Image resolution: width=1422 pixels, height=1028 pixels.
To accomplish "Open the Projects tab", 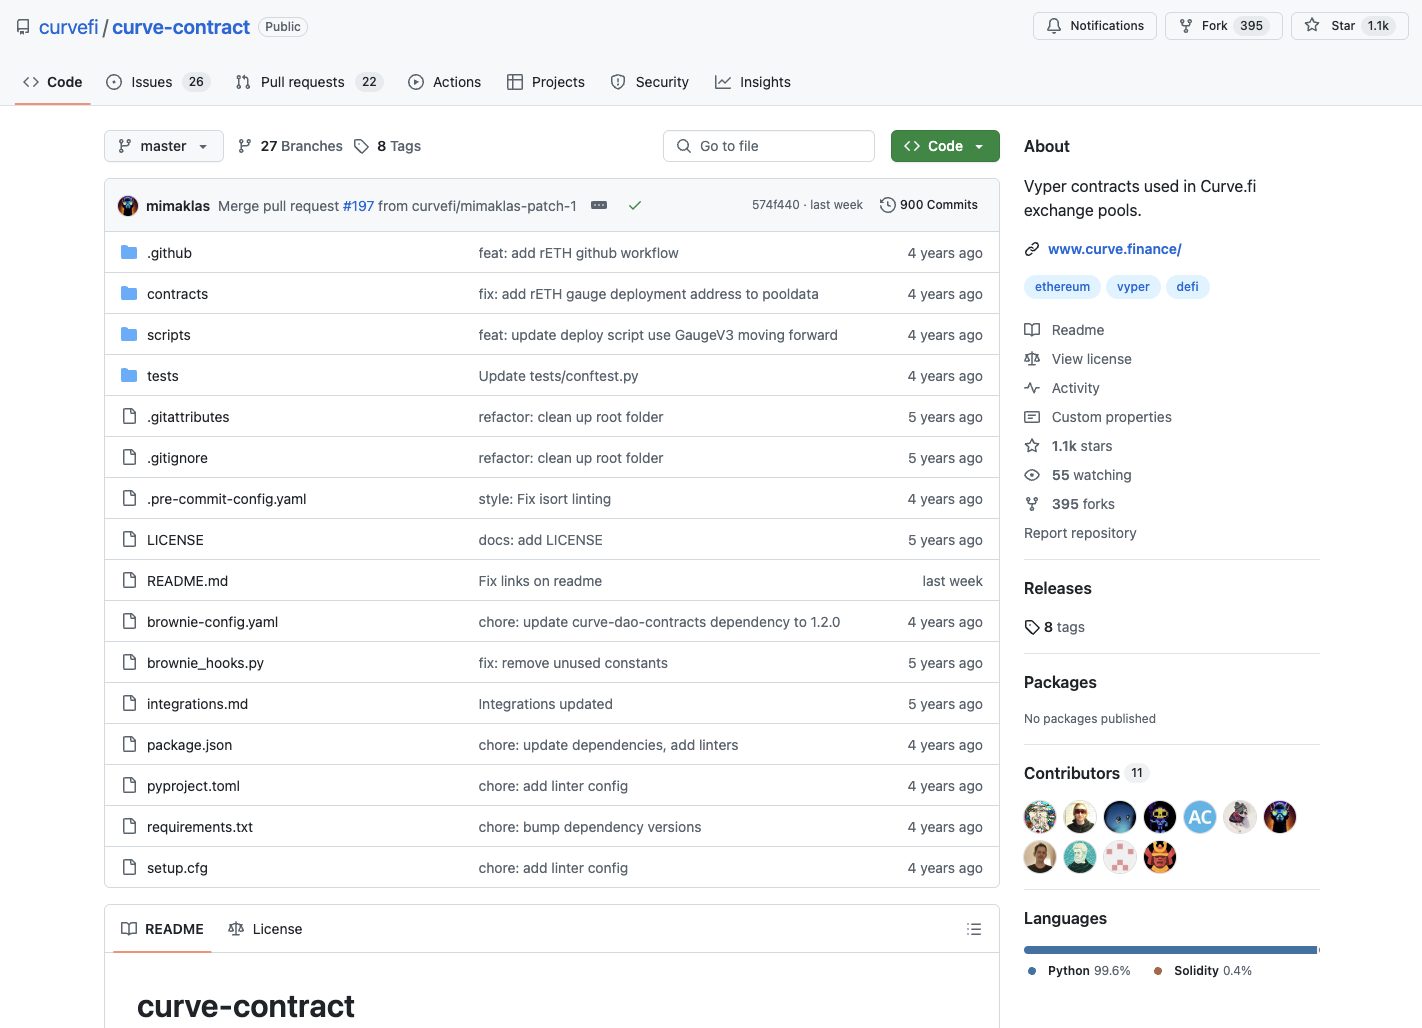I will click(546, 82).
